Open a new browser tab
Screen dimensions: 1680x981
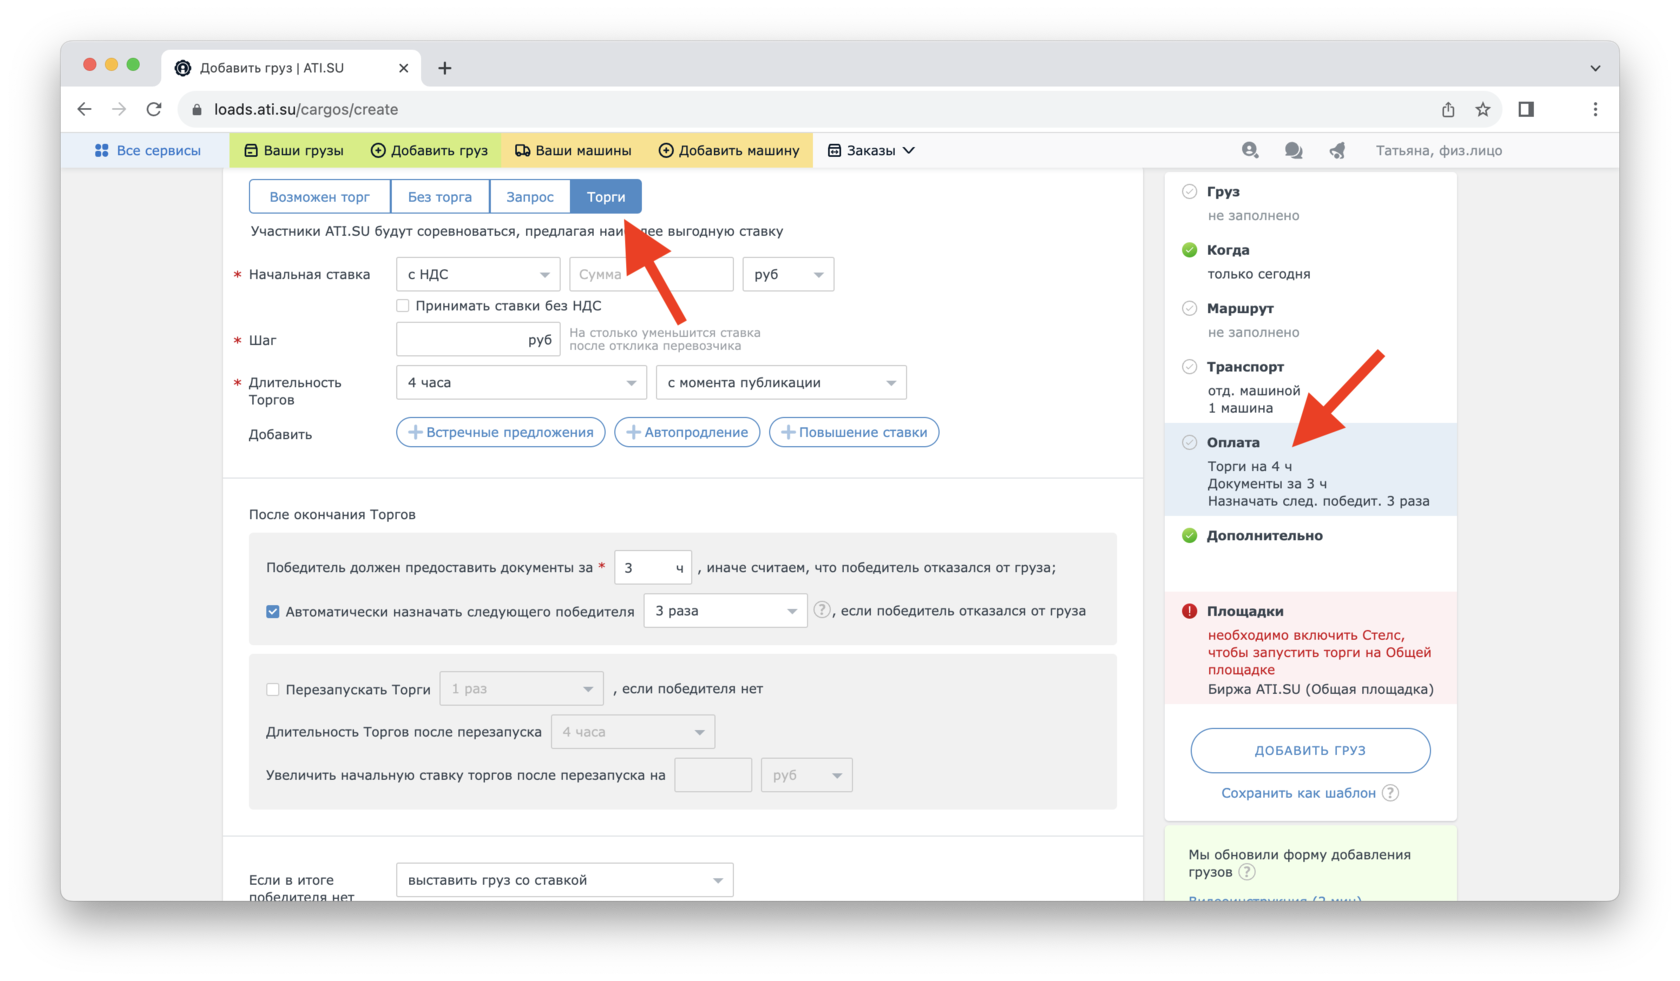[445, 68]
